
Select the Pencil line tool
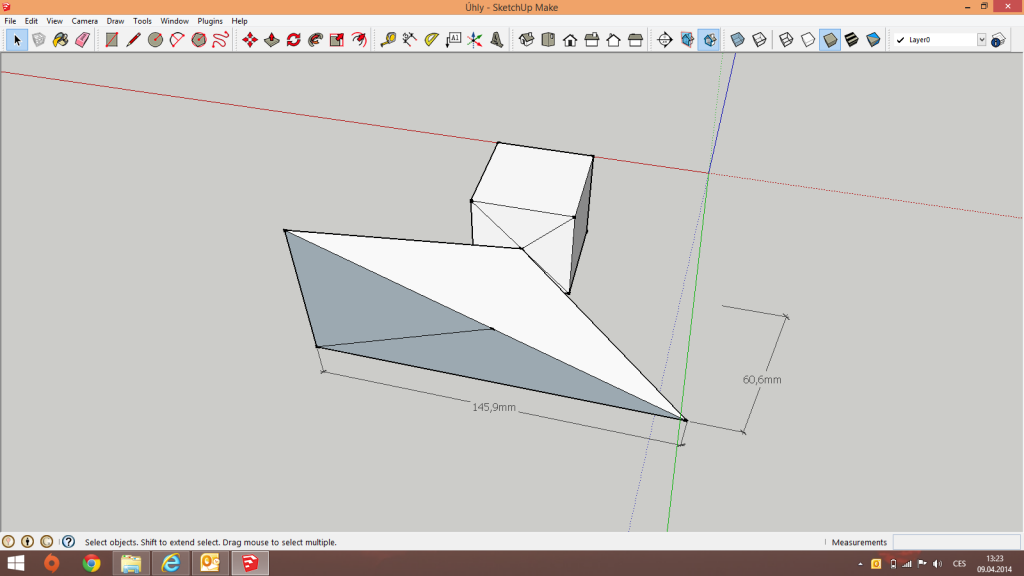tap(133, 40)
